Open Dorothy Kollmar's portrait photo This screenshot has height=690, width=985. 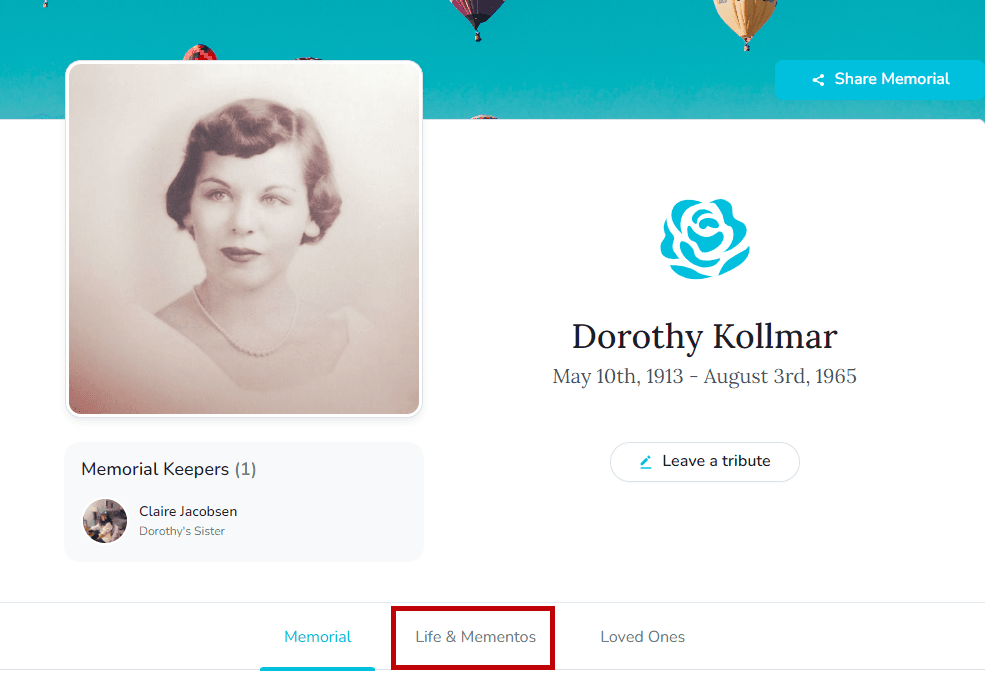point(244,238)
